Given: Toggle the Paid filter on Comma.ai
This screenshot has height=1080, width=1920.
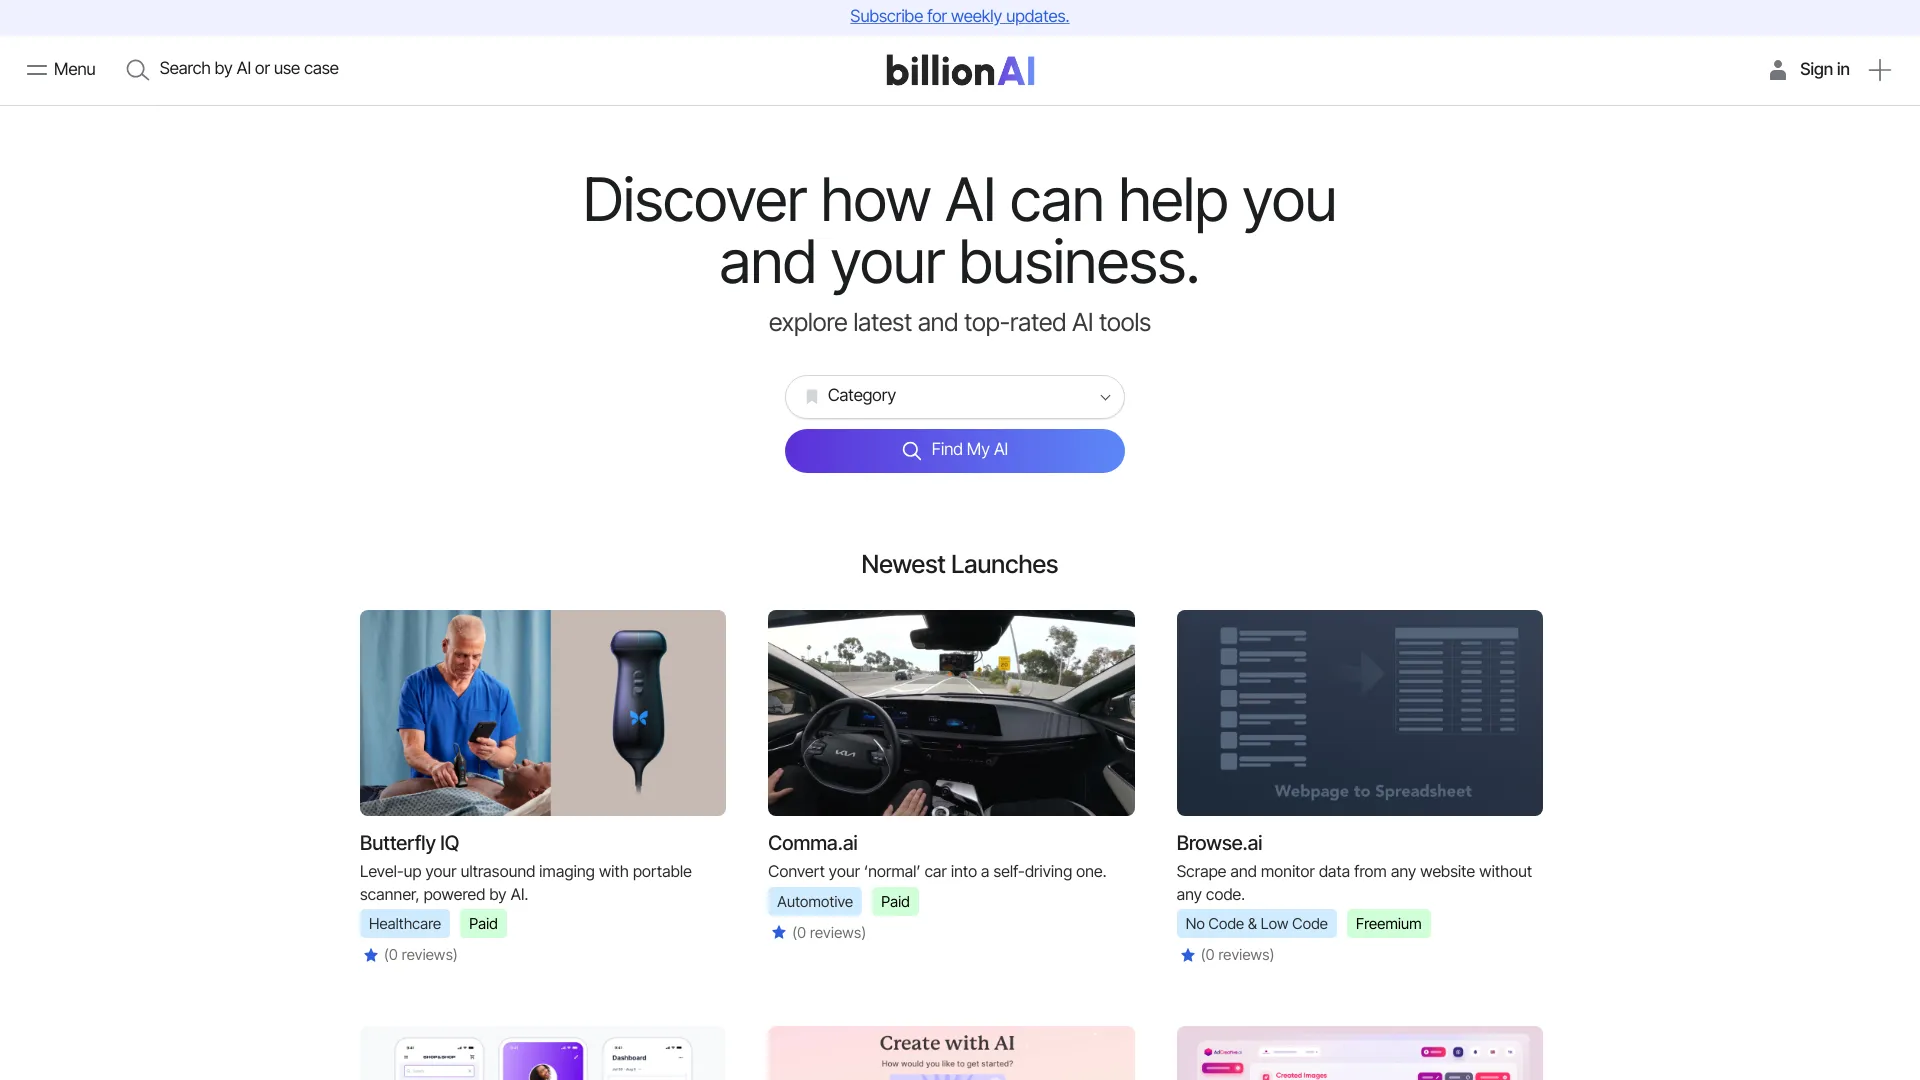Looking at the screenshot, I should pos(894,901).
